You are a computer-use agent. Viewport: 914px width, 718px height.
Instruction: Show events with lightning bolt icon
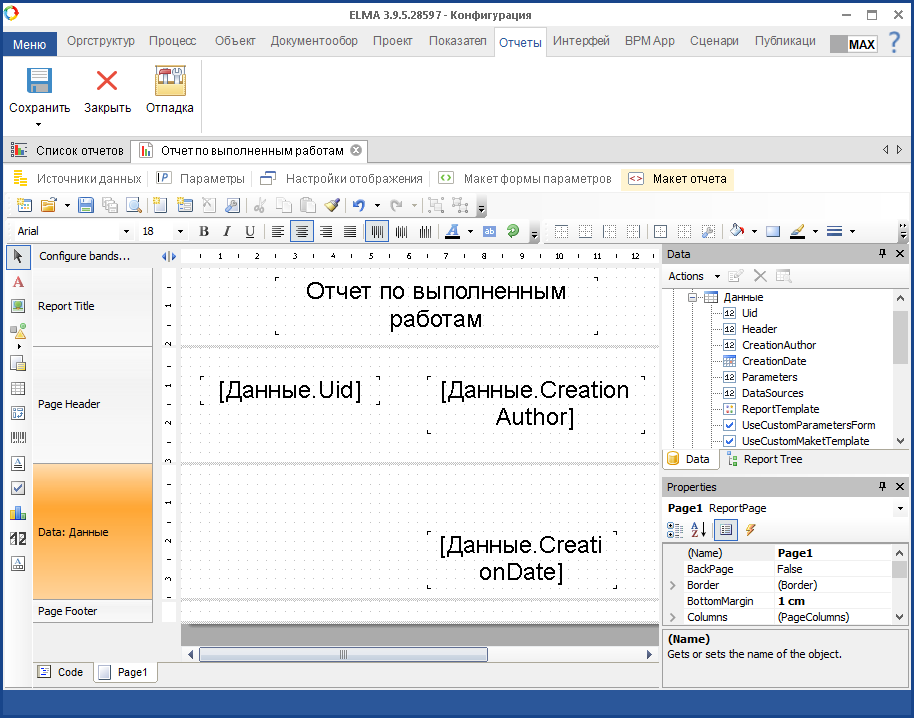click(x=750, y=529)
